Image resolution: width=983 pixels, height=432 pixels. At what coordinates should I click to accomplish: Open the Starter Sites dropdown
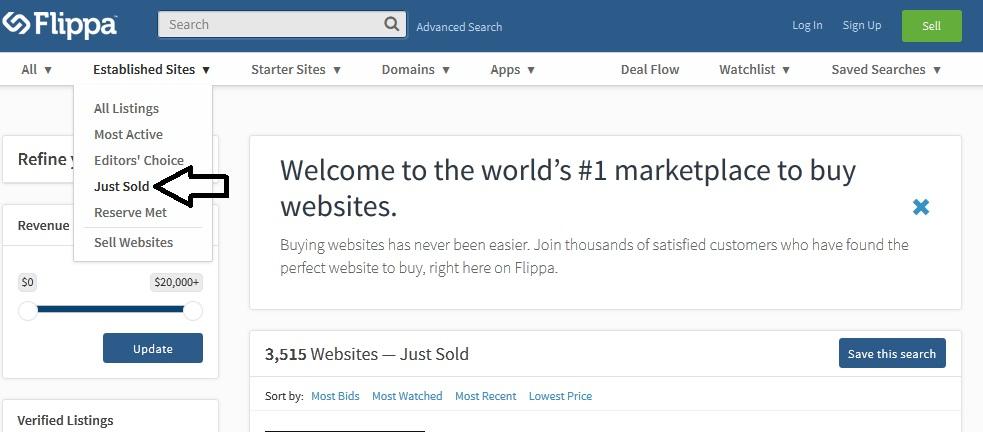(x=296, y=70)
